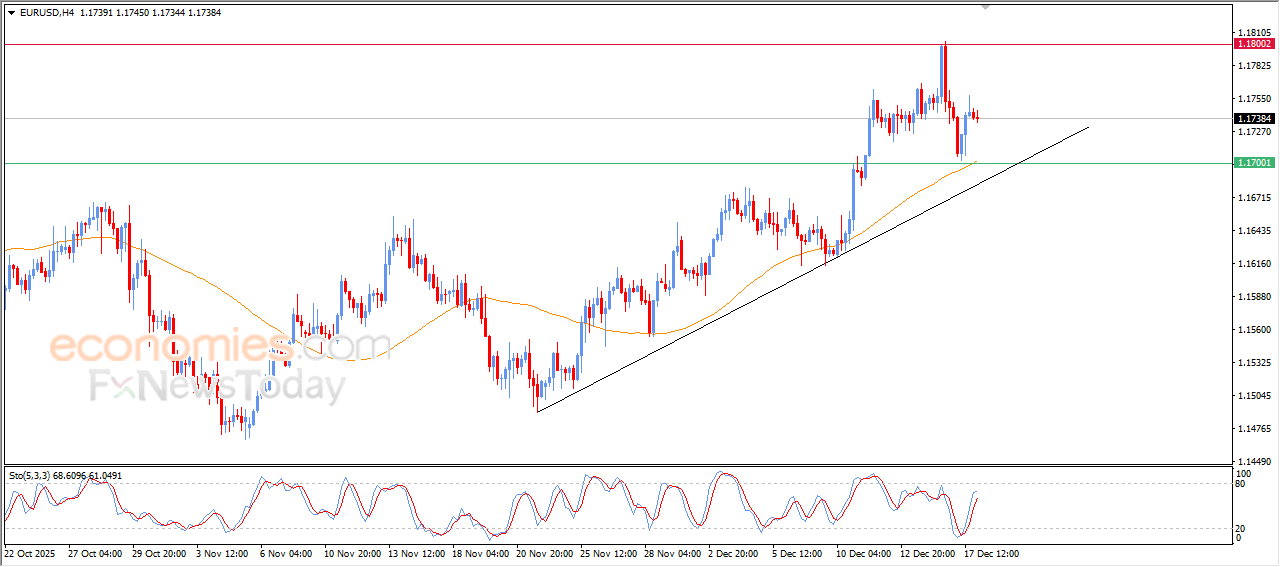The image size is (1280, 567).
Task: Click the 1.18105 price axis label
Action: [x=1254, y=33]
